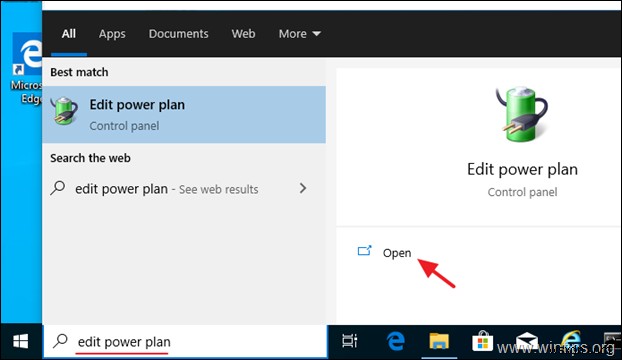Expand web results arrow for edit power plan
Image resolution: width=622 pixels, height=360 pixels.
303,188
